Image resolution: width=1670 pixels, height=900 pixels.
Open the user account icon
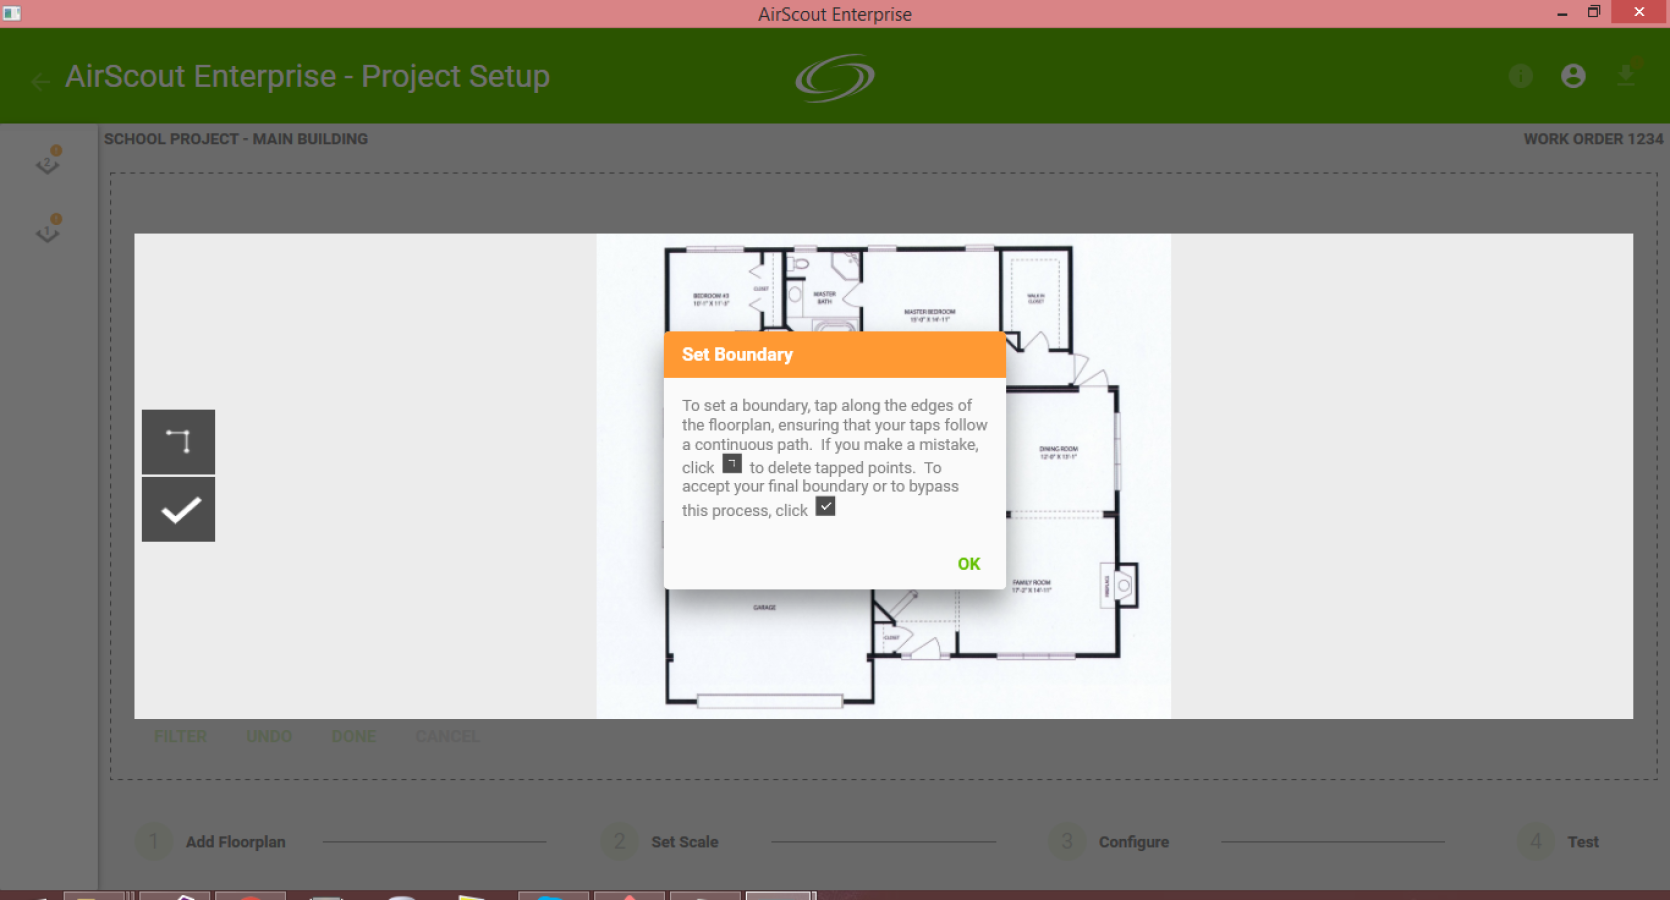coord(1573,76)
